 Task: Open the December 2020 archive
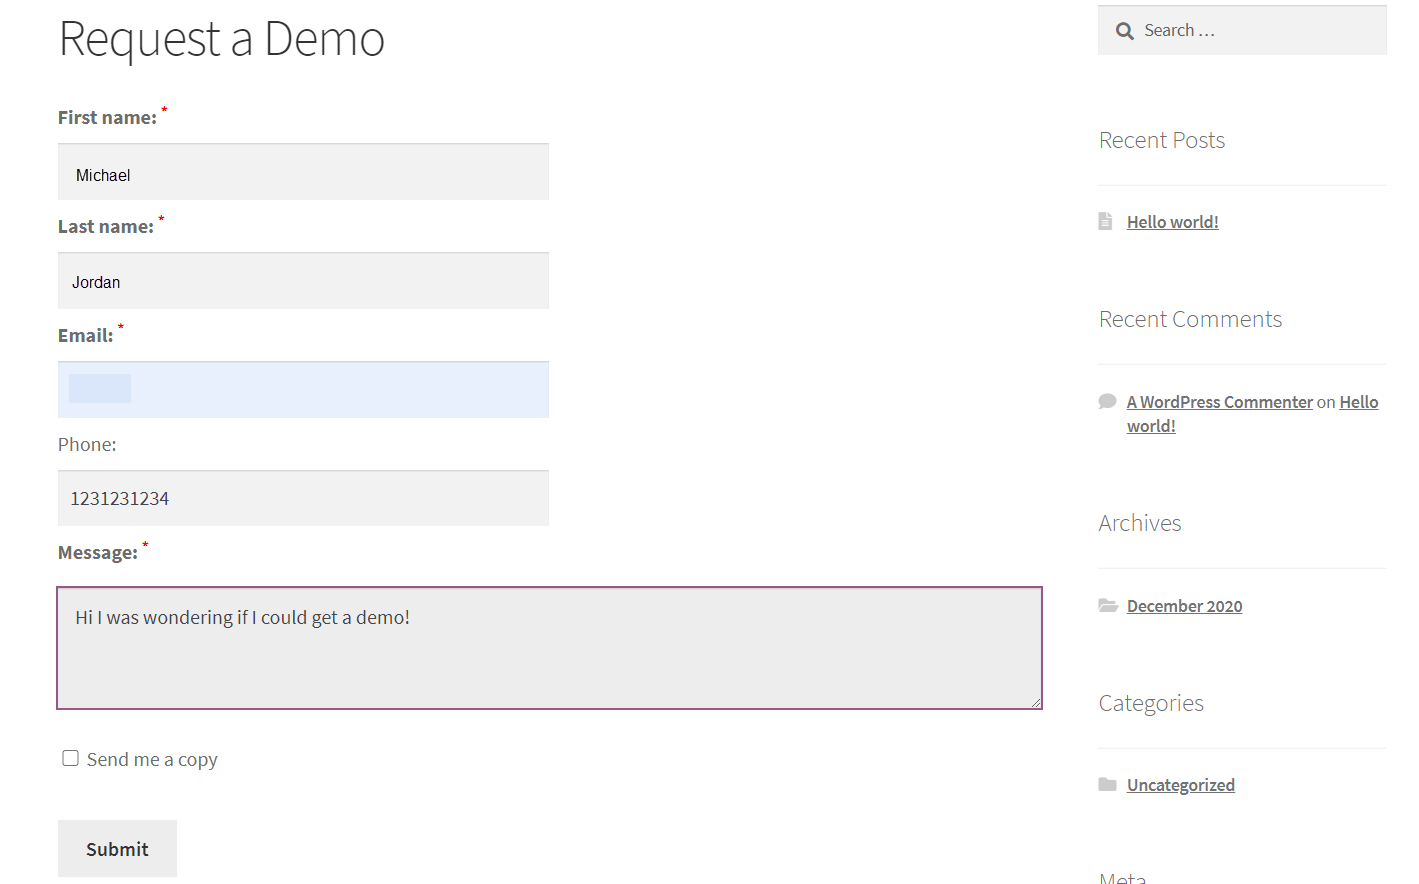[1184, 606]
